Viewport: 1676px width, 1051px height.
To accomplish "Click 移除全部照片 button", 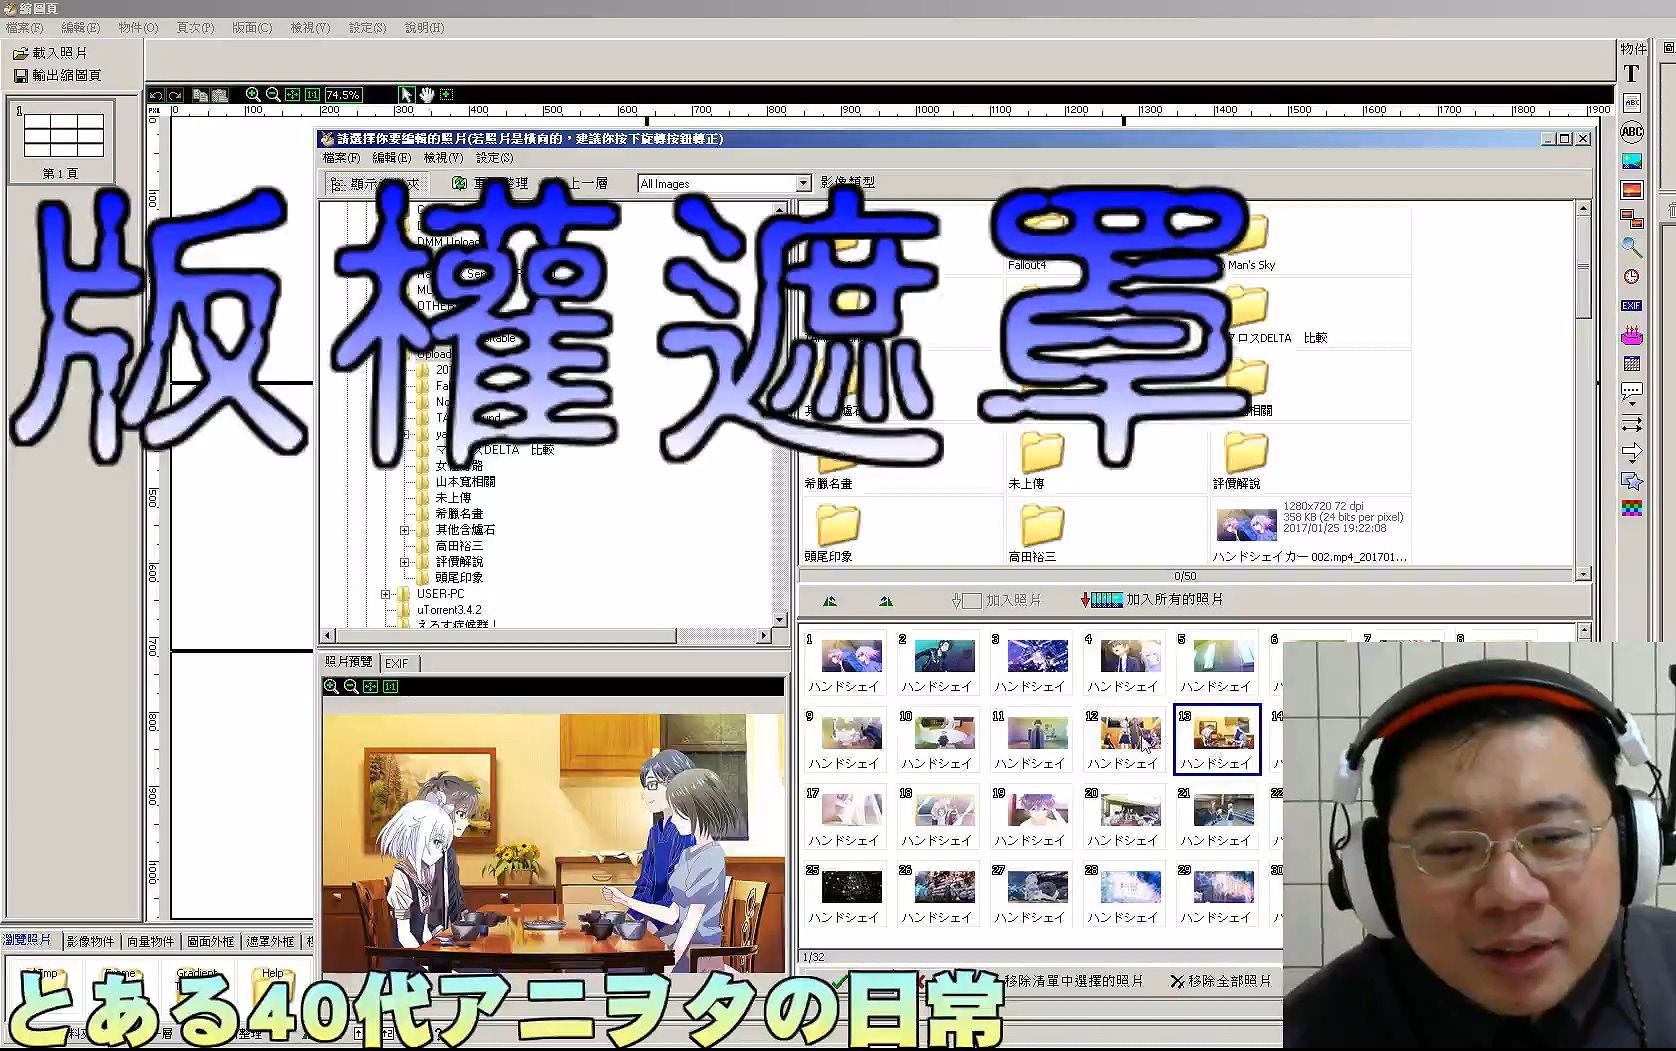I will [1220, 982].
